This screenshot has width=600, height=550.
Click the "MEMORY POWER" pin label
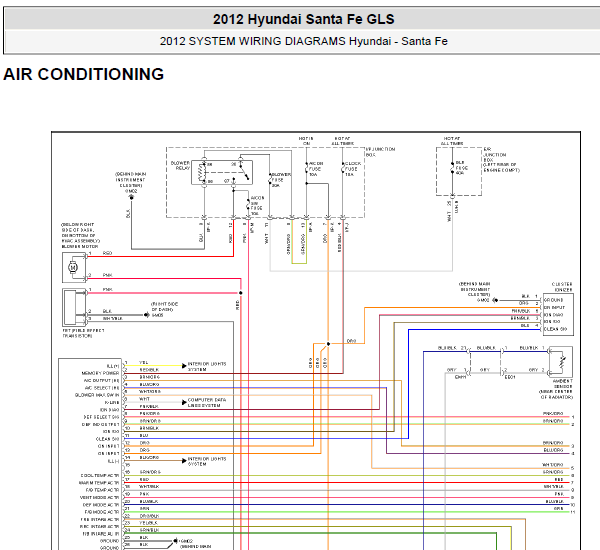click(100, 373)
